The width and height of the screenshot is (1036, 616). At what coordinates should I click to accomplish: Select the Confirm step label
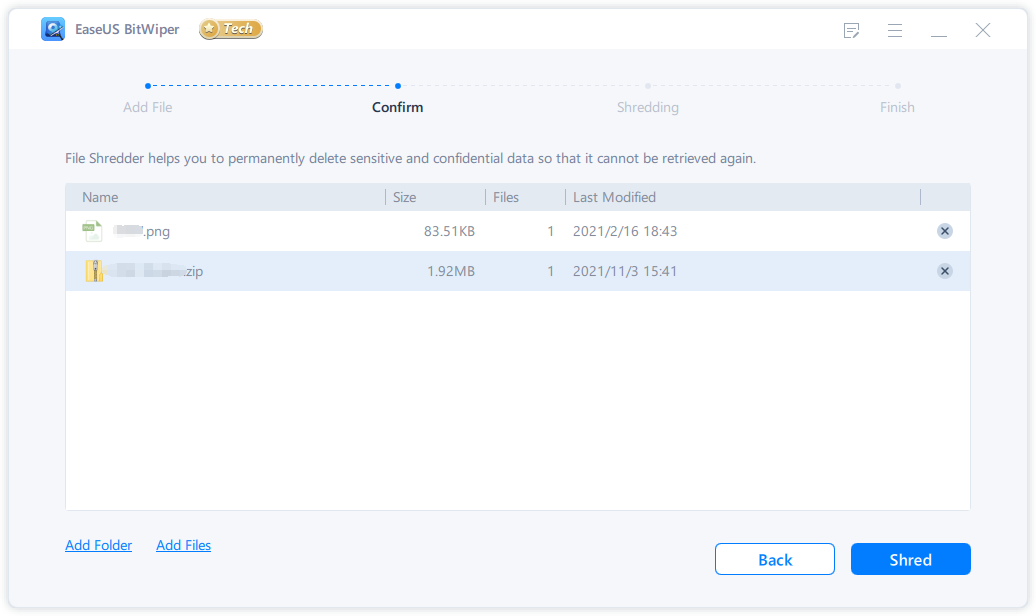click(397, 107)
